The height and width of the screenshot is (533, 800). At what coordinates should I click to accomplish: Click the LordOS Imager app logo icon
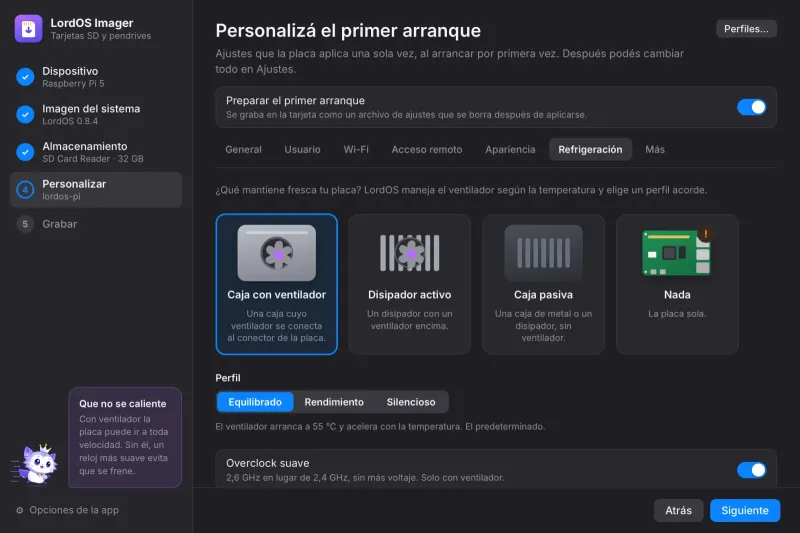tap(29, 29)
